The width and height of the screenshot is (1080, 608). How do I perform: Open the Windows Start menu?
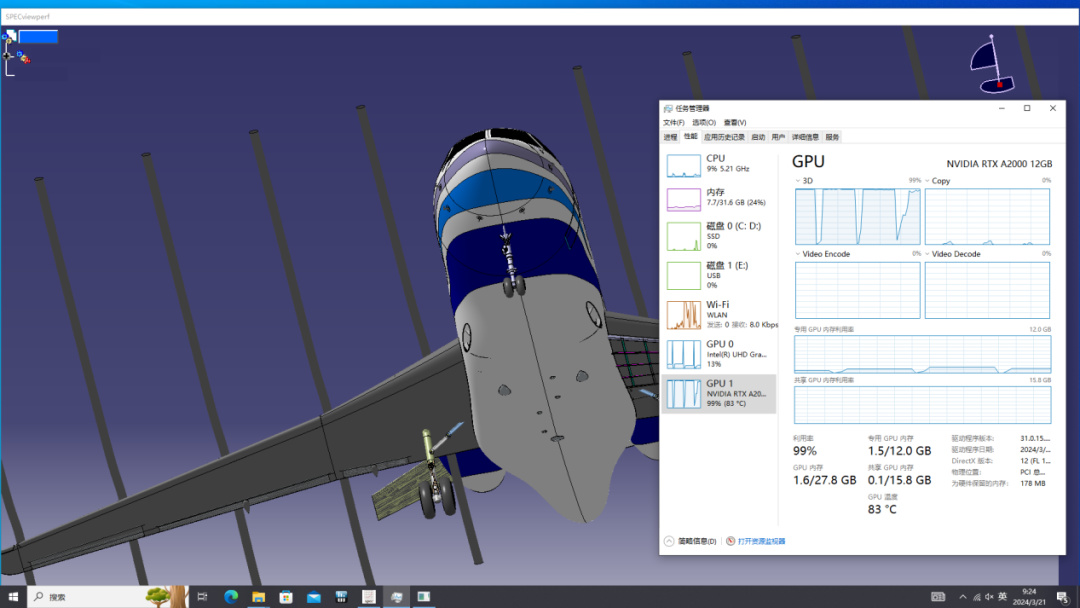click(x=13, y=597)
